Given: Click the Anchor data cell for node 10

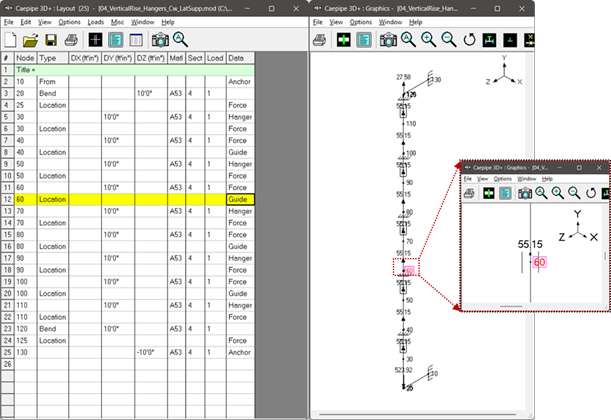Looking at the screenshot, I should pos(240,82).
